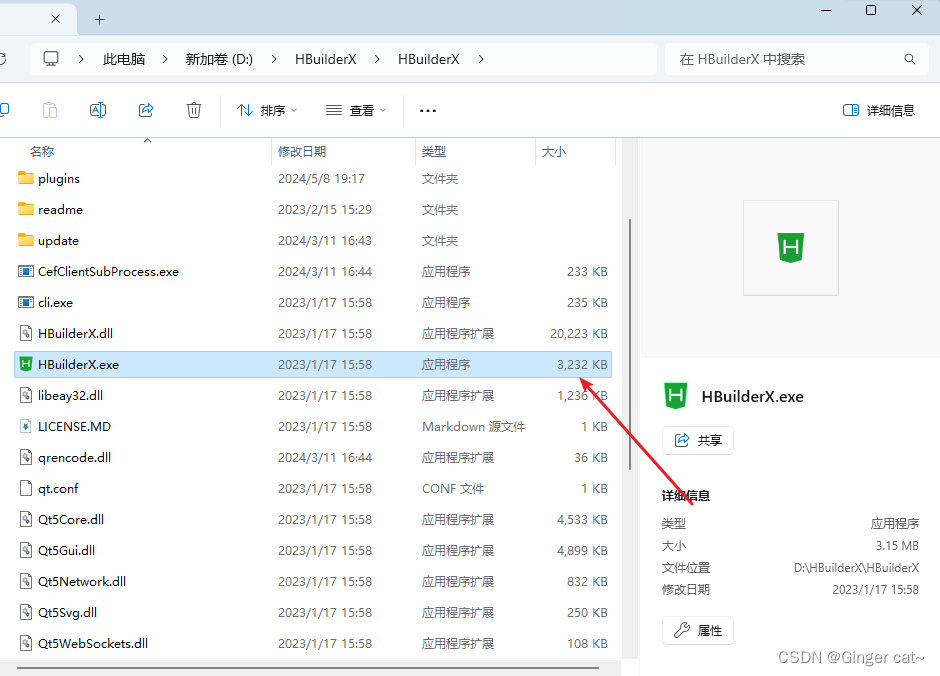
Task: Click the Qt5WebSockets.dll file name
Action: pyautogui.click(x=93, y=644)
